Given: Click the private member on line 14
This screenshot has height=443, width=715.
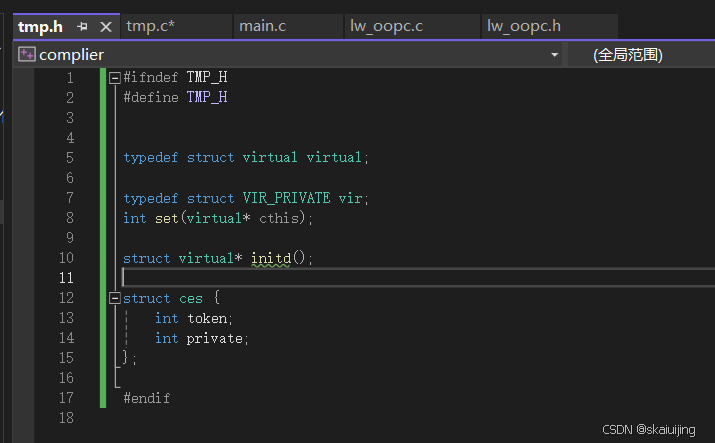Looking at the screenshot, I should 215,338.
